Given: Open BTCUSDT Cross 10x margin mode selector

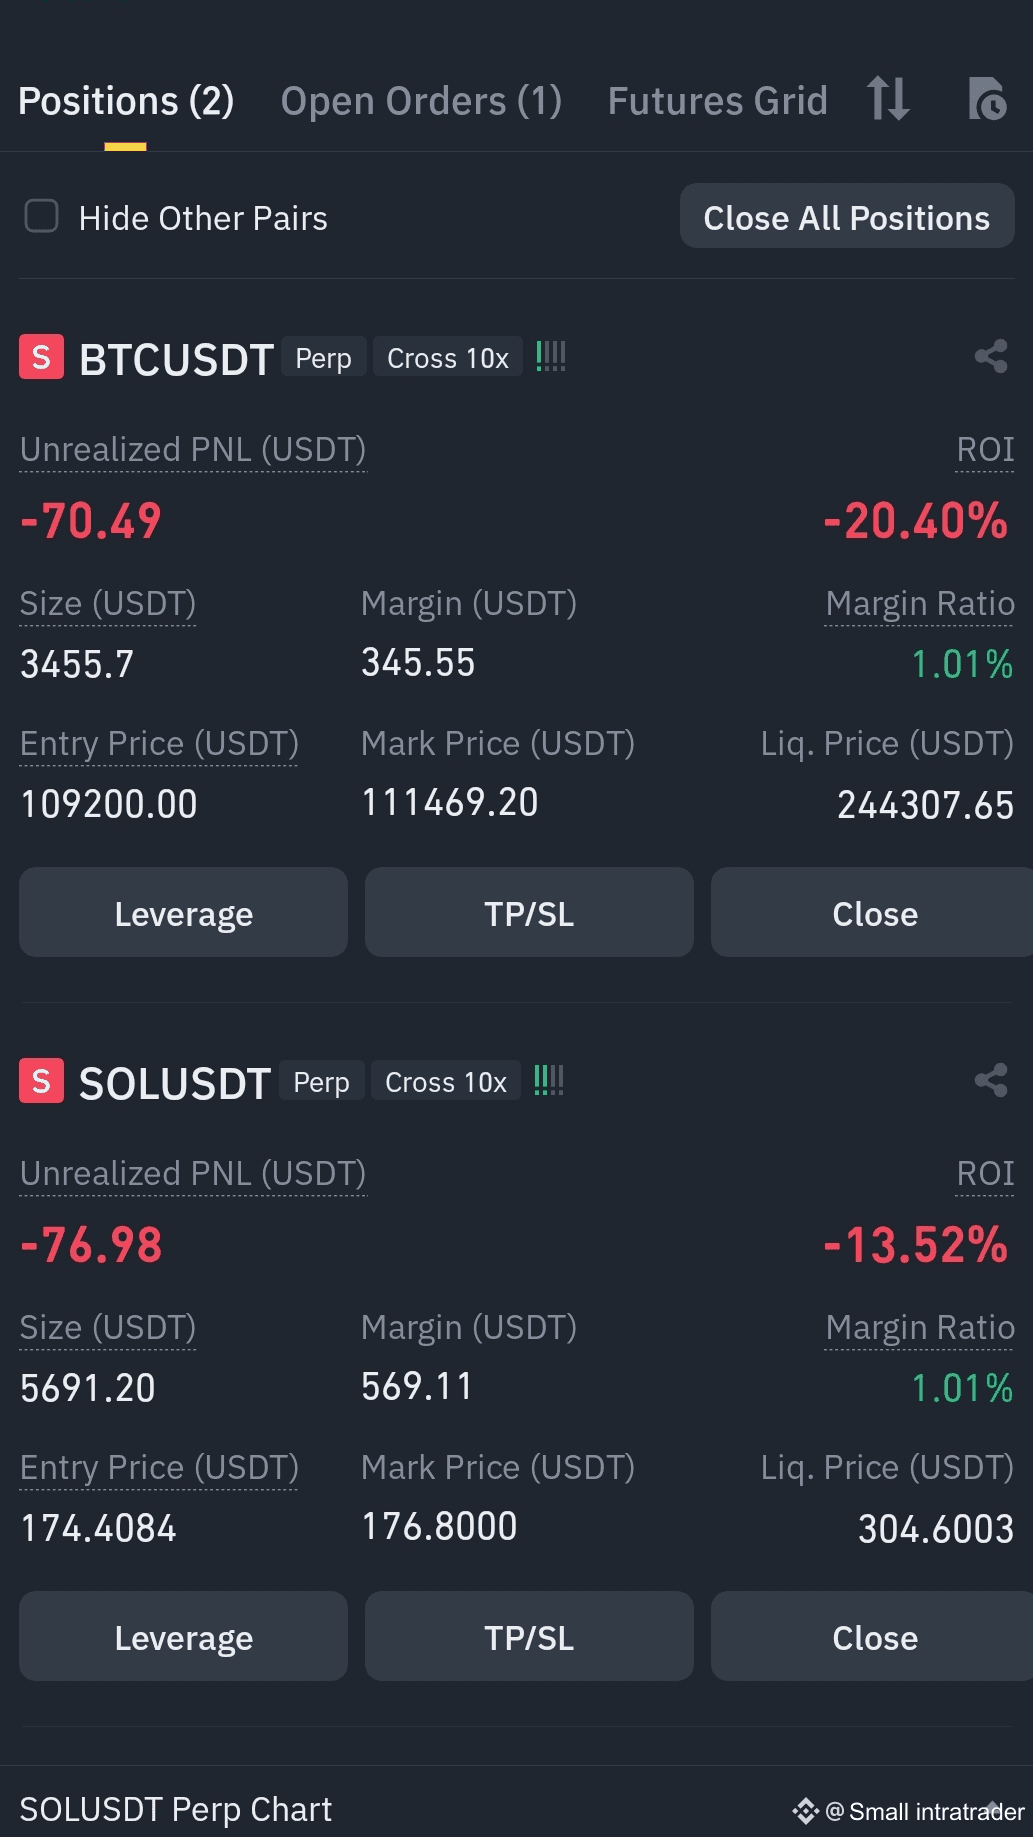Looking at the screenshot, I should point(448,357).
